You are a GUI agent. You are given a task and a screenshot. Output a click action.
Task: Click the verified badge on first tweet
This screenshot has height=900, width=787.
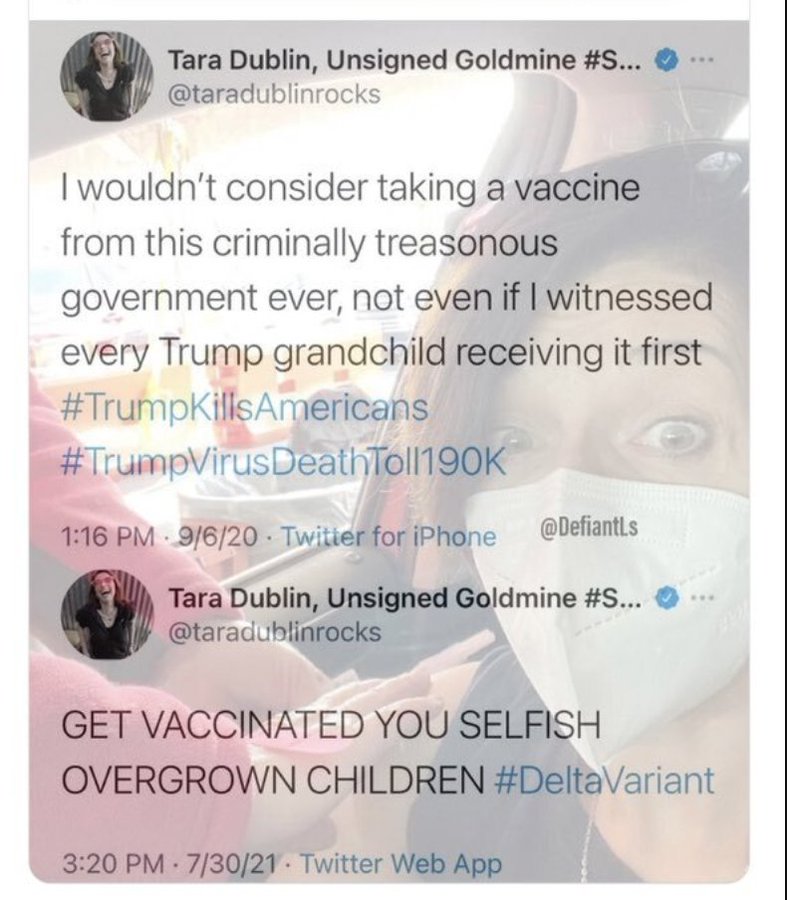[666, 60]
